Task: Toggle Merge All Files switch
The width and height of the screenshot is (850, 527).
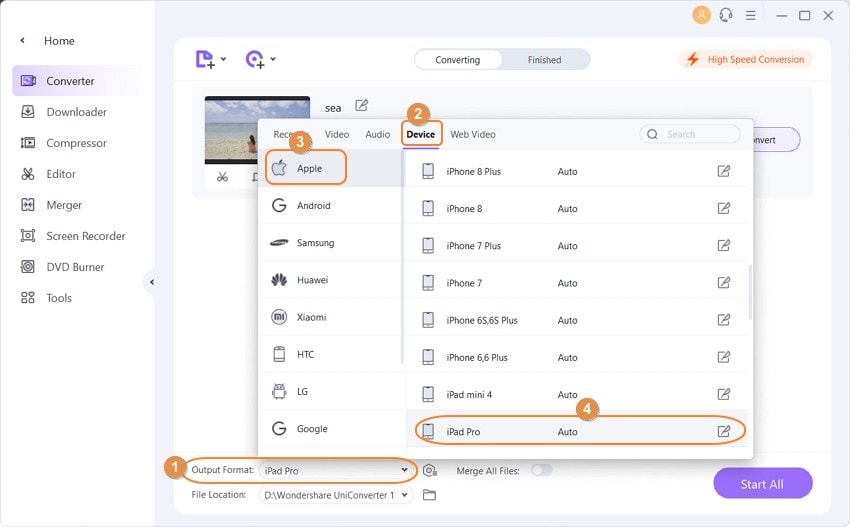Action: tap(542, 470)
